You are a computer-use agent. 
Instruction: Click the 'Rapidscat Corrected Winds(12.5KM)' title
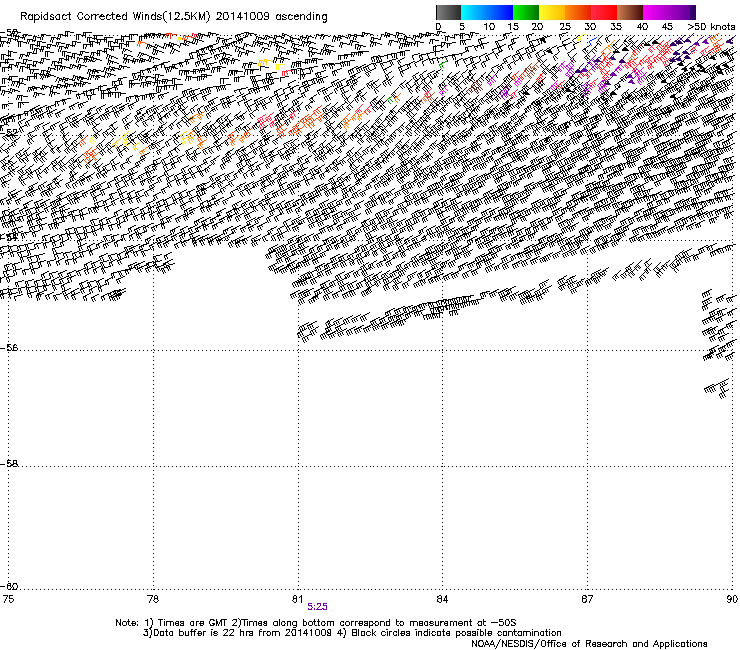tap(115, 17)
